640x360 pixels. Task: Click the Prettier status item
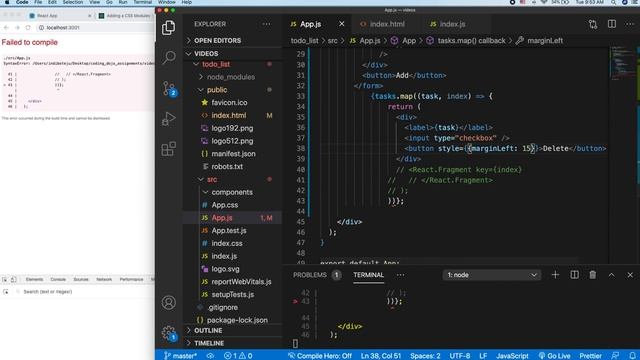click(x=590, y=356)
